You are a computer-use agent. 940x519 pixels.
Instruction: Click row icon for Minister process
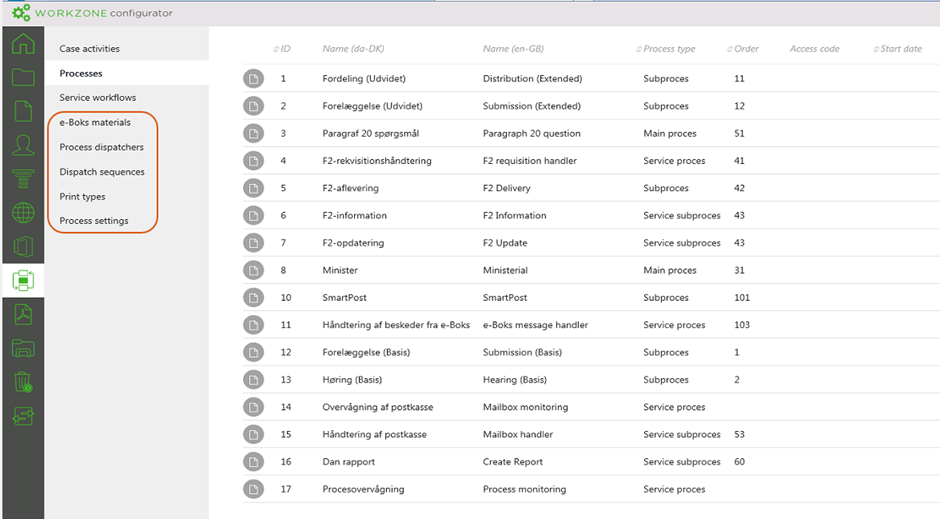coord(254,270)
